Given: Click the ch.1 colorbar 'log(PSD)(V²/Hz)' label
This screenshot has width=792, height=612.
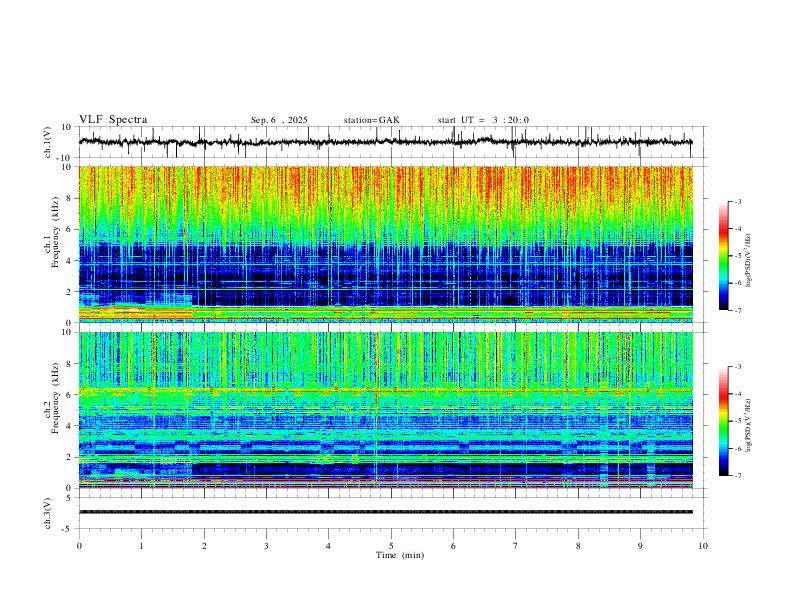Looking at the screenshot, I should 748,261.
